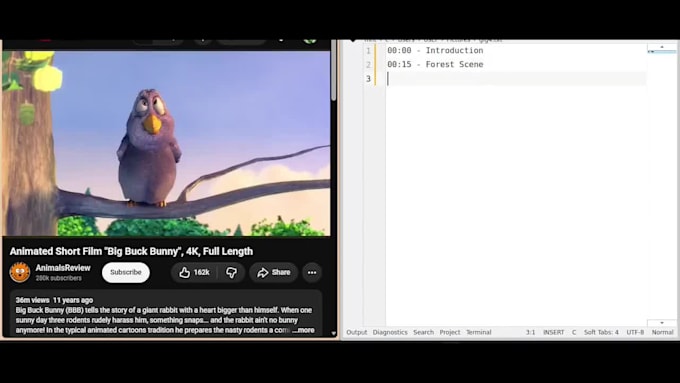Viewport: 680px width, 383px height.
Task: Open the Terminal panel tab
Action: pyautogui.click(x=479, y=332)
